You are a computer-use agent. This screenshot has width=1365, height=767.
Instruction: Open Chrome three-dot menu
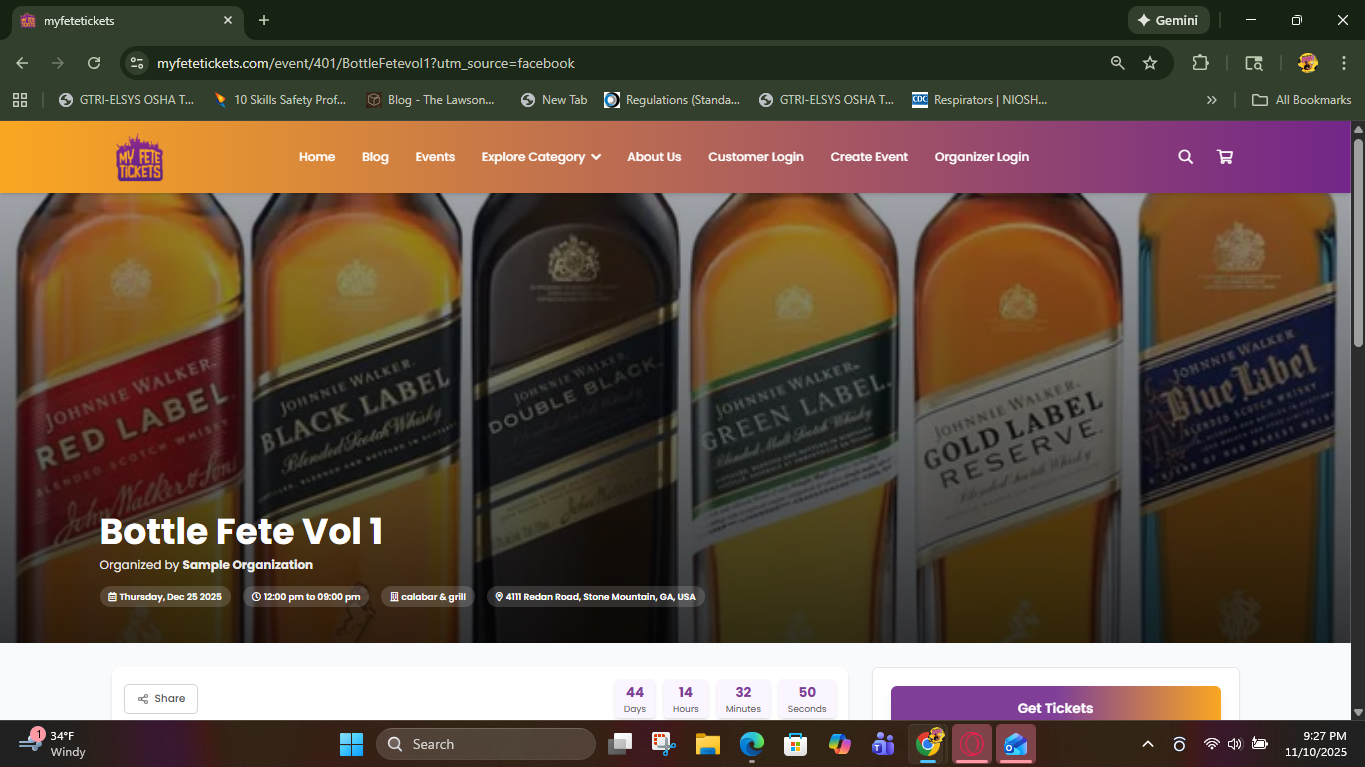pos(1343,63)
